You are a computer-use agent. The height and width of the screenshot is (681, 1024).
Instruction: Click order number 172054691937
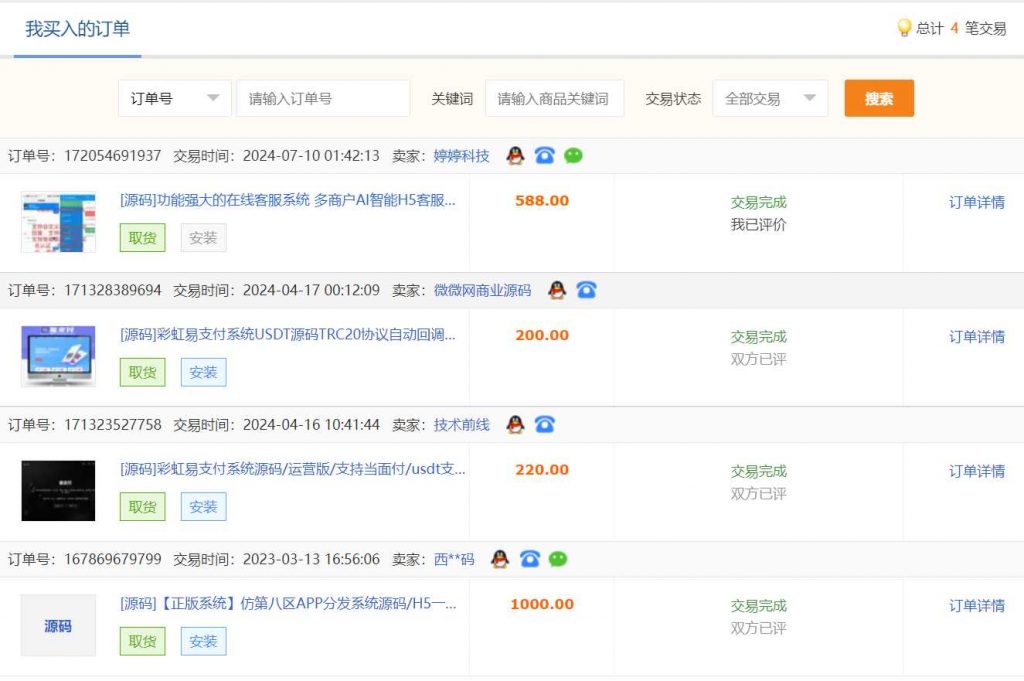pos(112,156)
